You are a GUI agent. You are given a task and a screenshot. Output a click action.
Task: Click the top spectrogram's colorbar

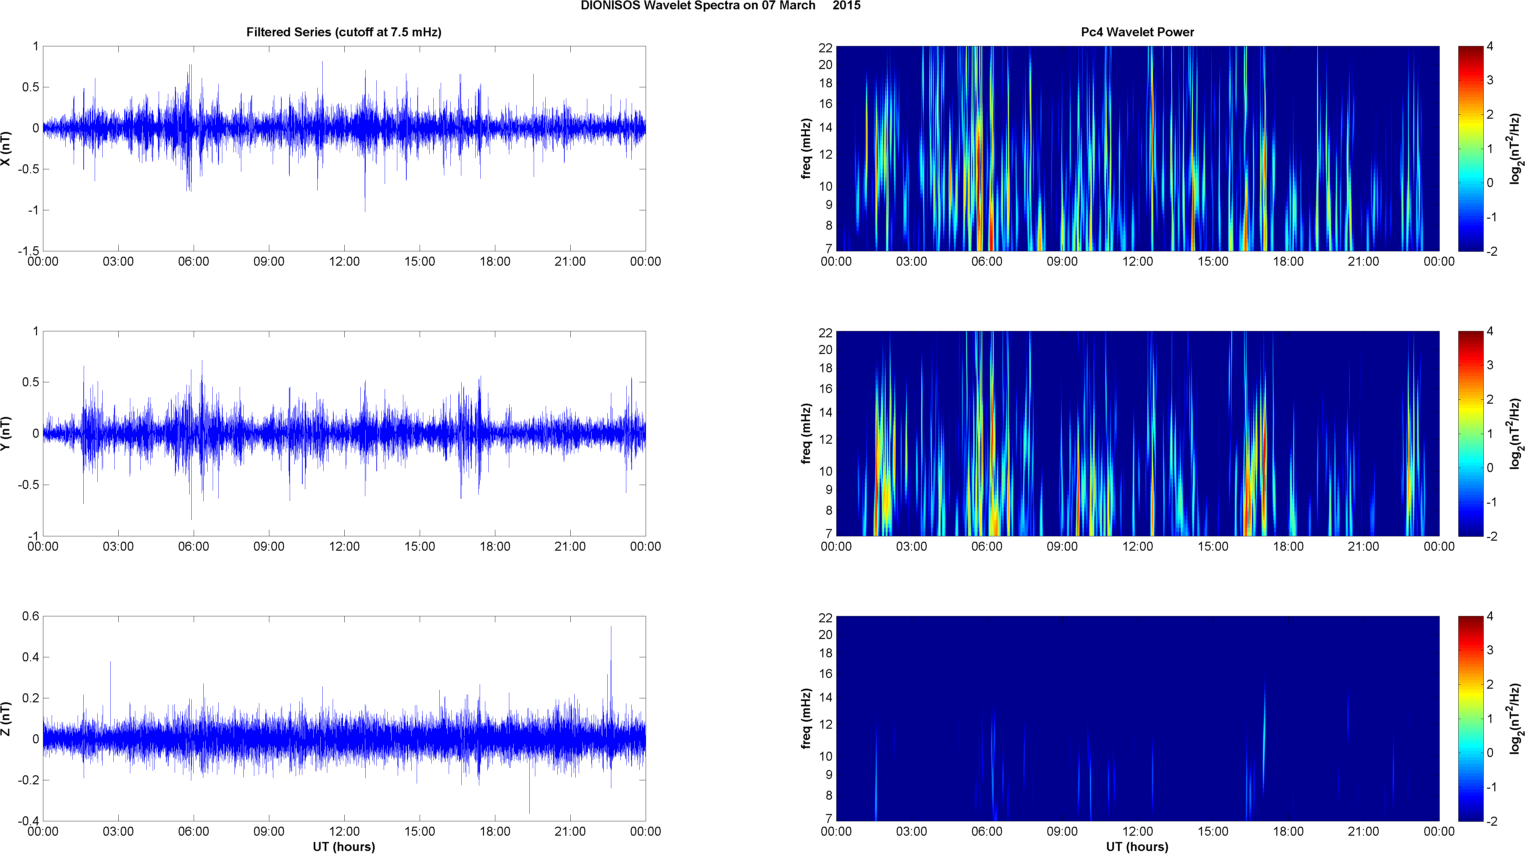point(1469,148)
